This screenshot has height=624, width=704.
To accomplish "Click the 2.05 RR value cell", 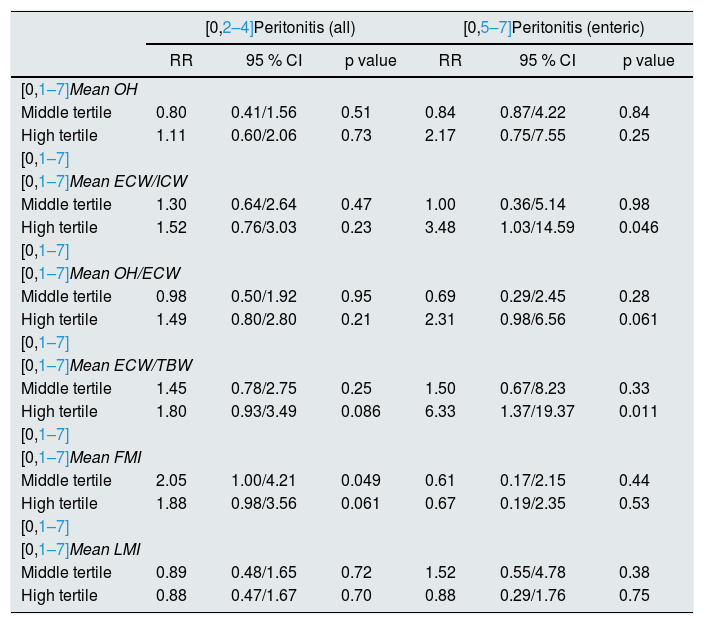I will (x=171, y=480).
